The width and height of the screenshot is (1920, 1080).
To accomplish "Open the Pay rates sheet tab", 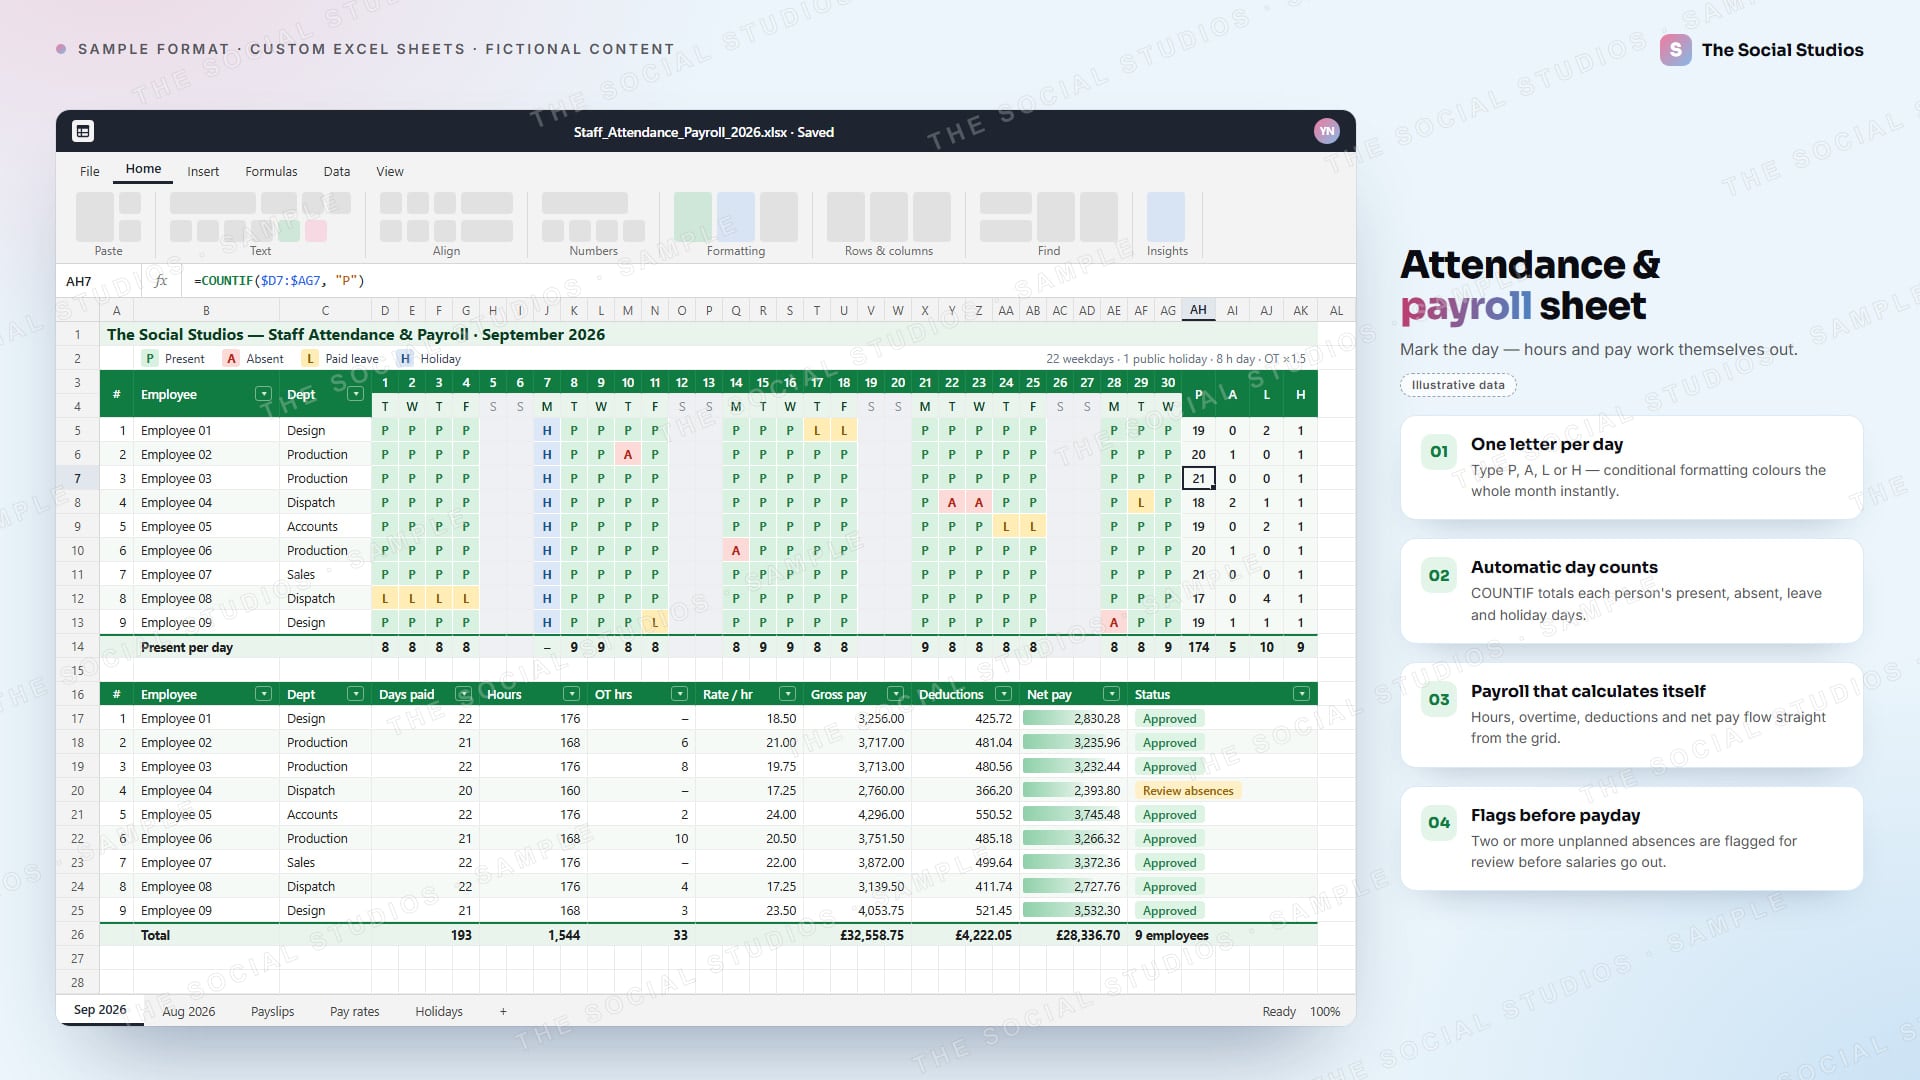I will (354, 1011).
